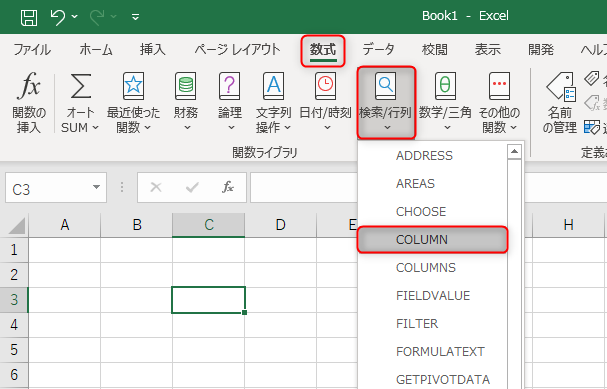Expand 文字列操作 function dropdown
Image resolution: width=607 pixels, height=389 pixels.
tap(273, 120)
